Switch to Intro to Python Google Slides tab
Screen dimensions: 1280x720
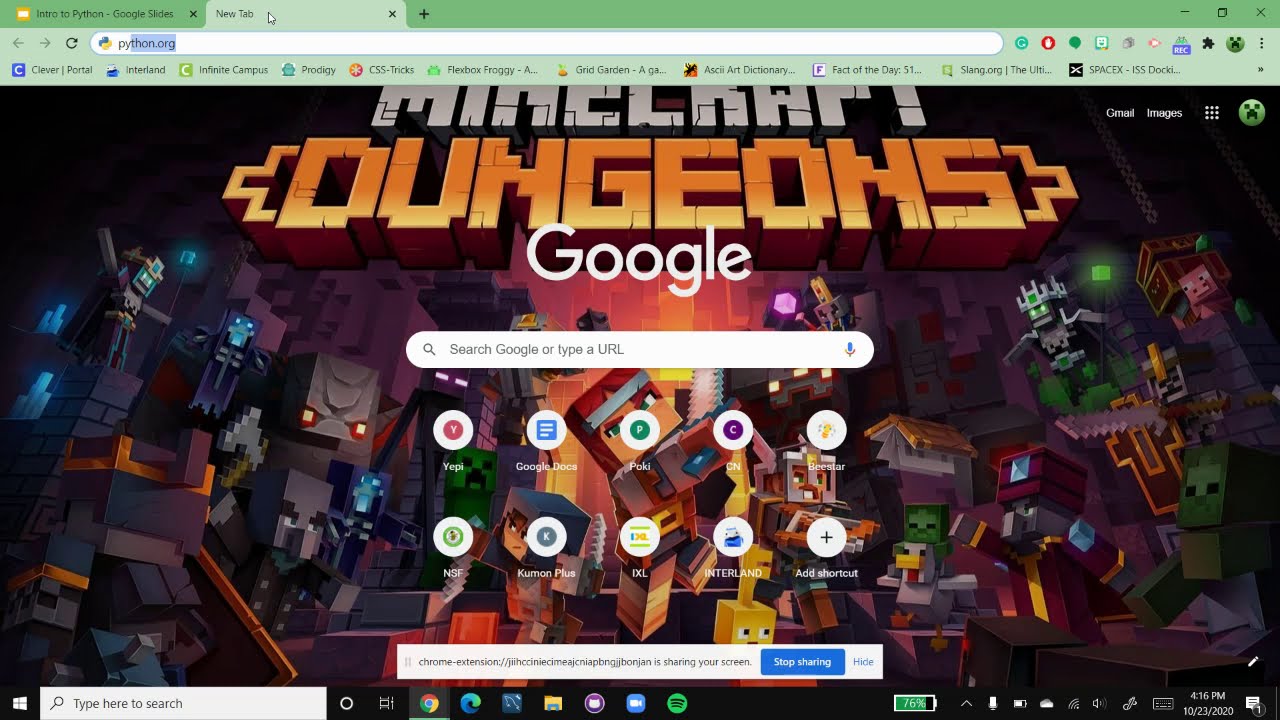tap(105, 14)
